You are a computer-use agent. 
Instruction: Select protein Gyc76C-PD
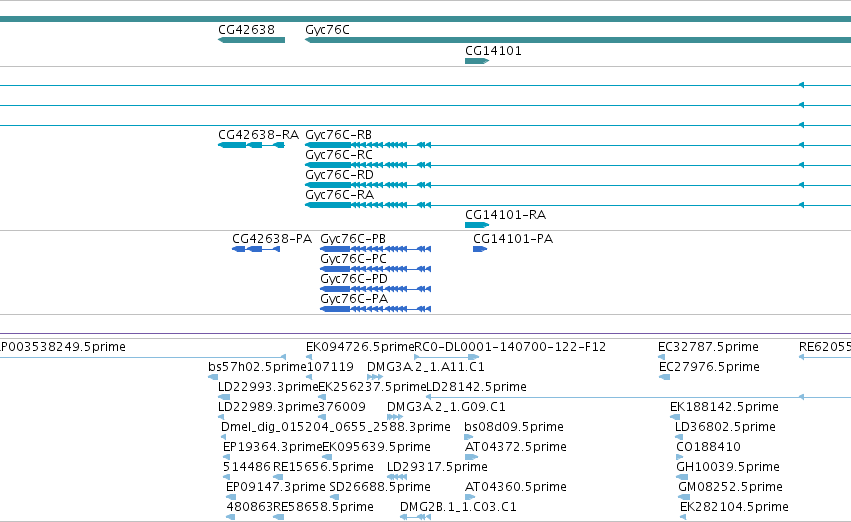point(376,289)
